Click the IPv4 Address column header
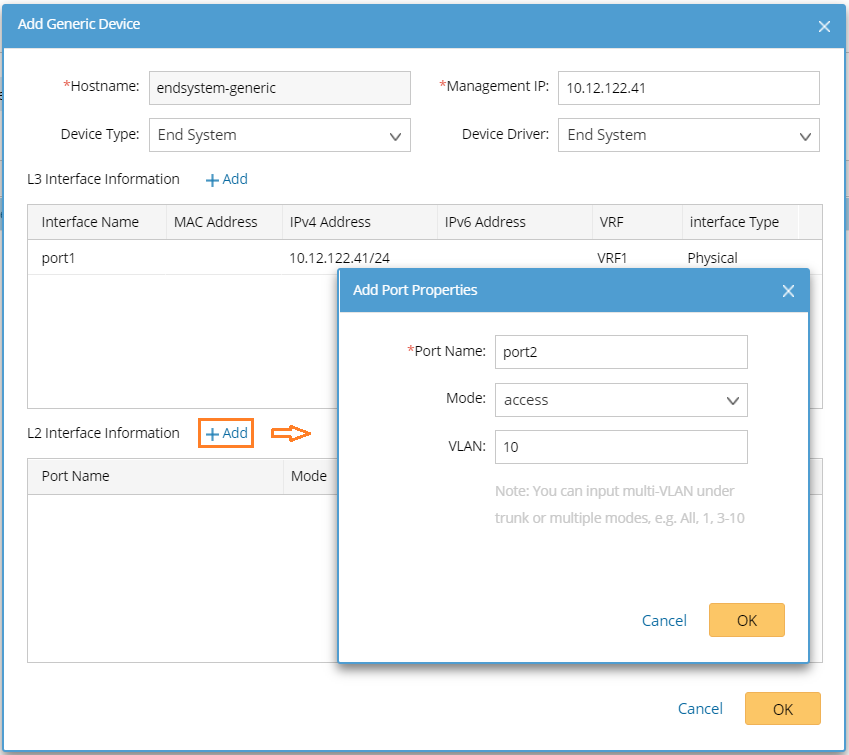 (x=330, y=222)
